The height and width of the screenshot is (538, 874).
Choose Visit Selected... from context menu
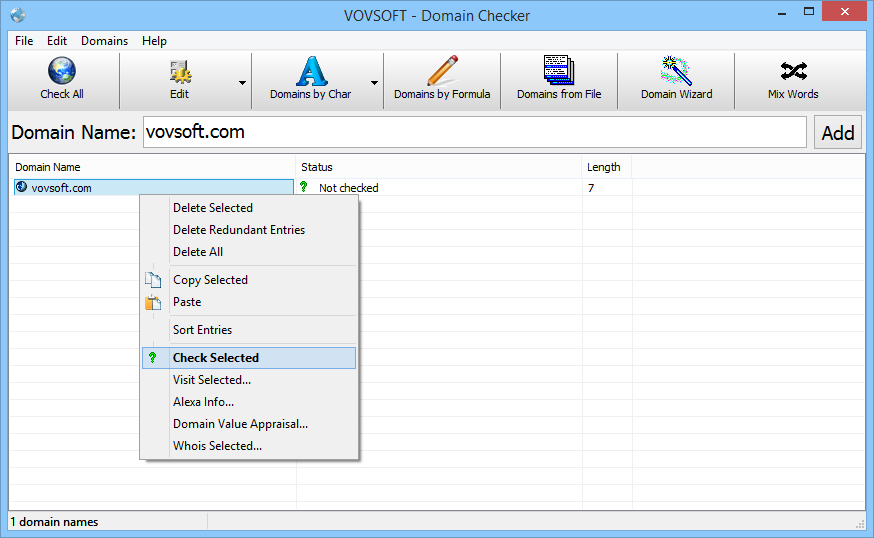[249, 380]
